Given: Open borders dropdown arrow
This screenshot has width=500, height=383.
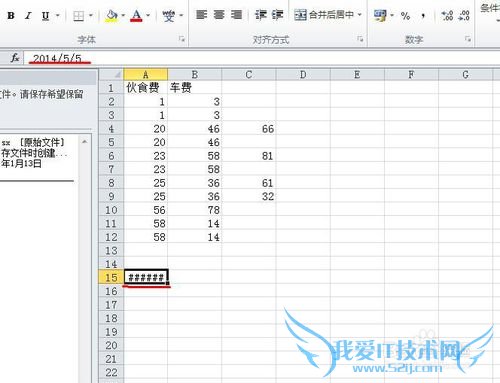Looking at the screenshot, I should [91, 15].
